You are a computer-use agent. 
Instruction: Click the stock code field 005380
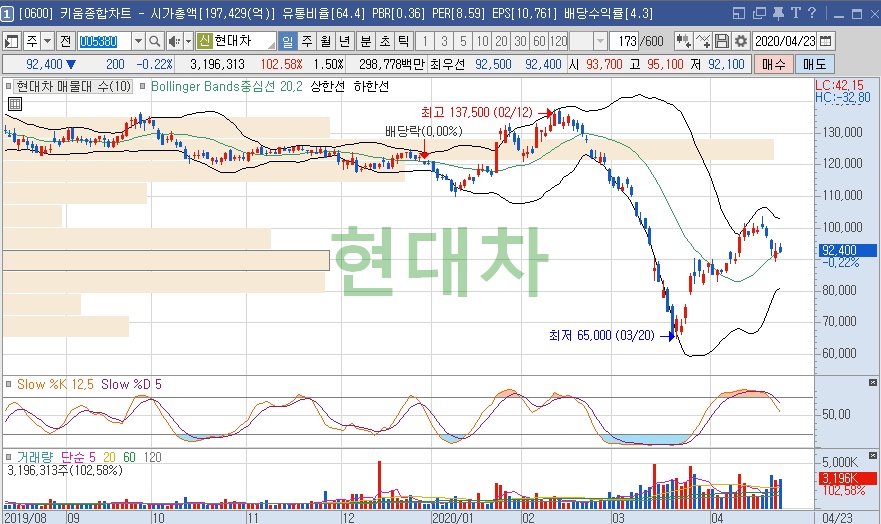pyautogui.click(x=104, y=41)
